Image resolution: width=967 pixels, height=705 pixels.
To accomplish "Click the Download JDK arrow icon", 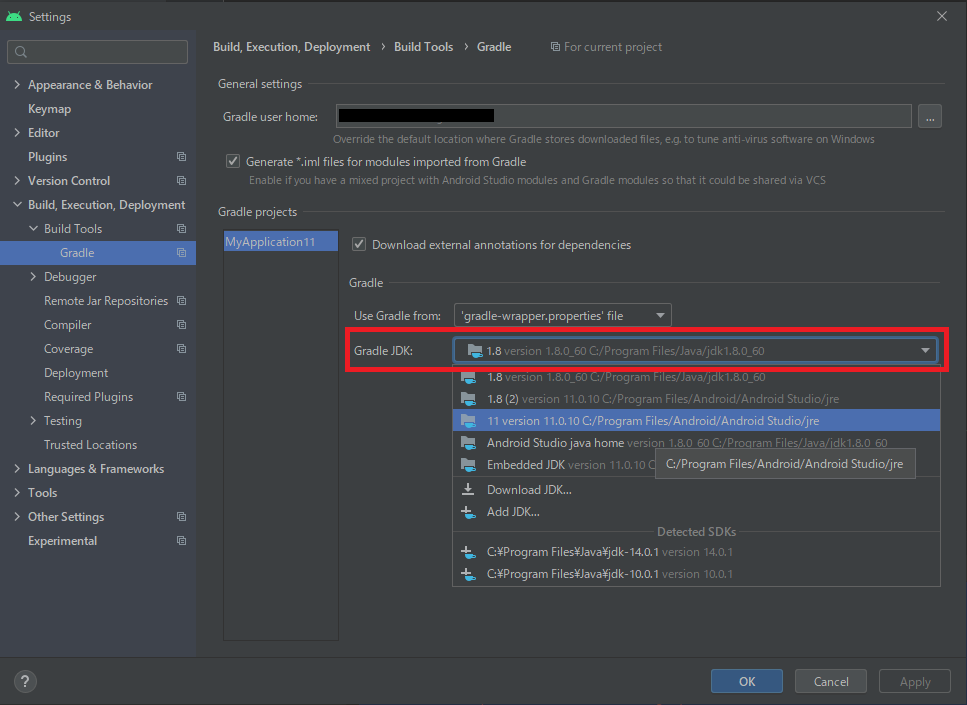I will (468, 490).
